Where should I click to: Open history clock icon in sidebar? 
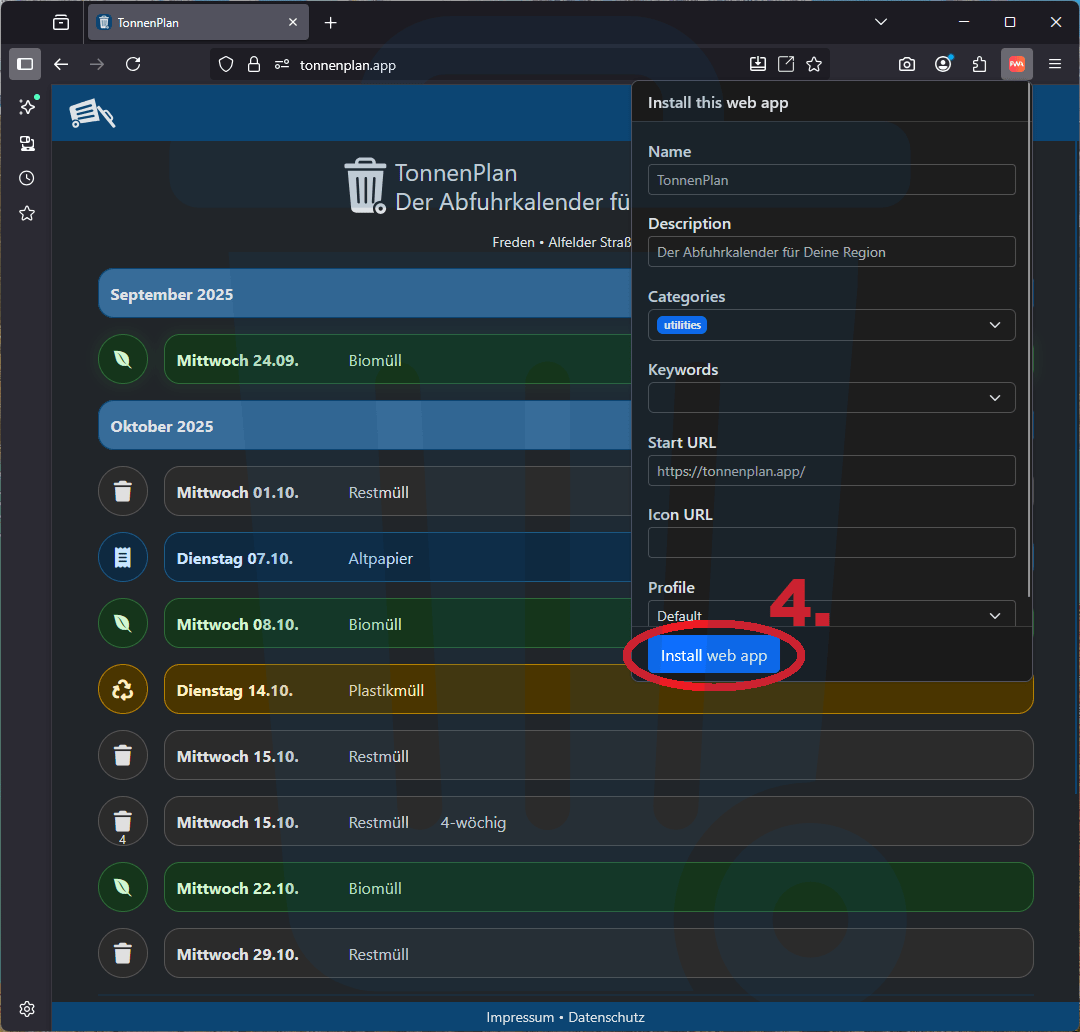pos(27,178)
